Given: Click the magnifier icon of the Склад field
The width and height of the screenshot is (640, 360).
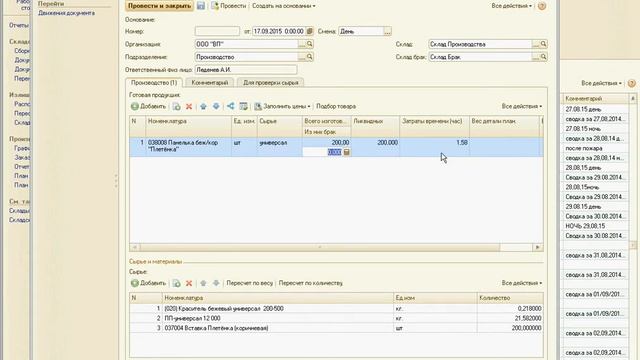Looking at the screenshot, I should pos(543,44).
